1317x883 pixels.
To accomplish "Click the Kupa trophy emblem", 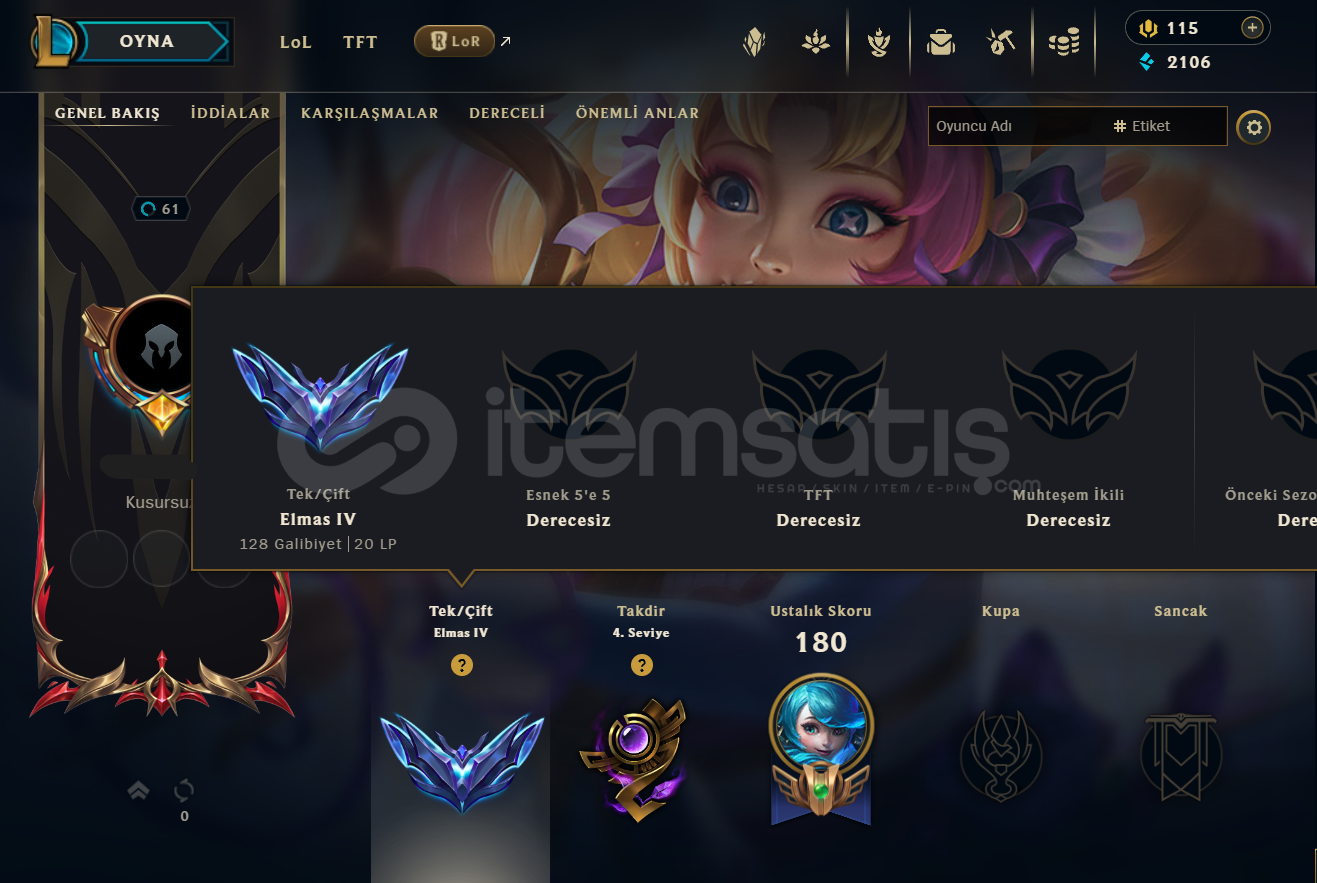I will coord(1001,755).
